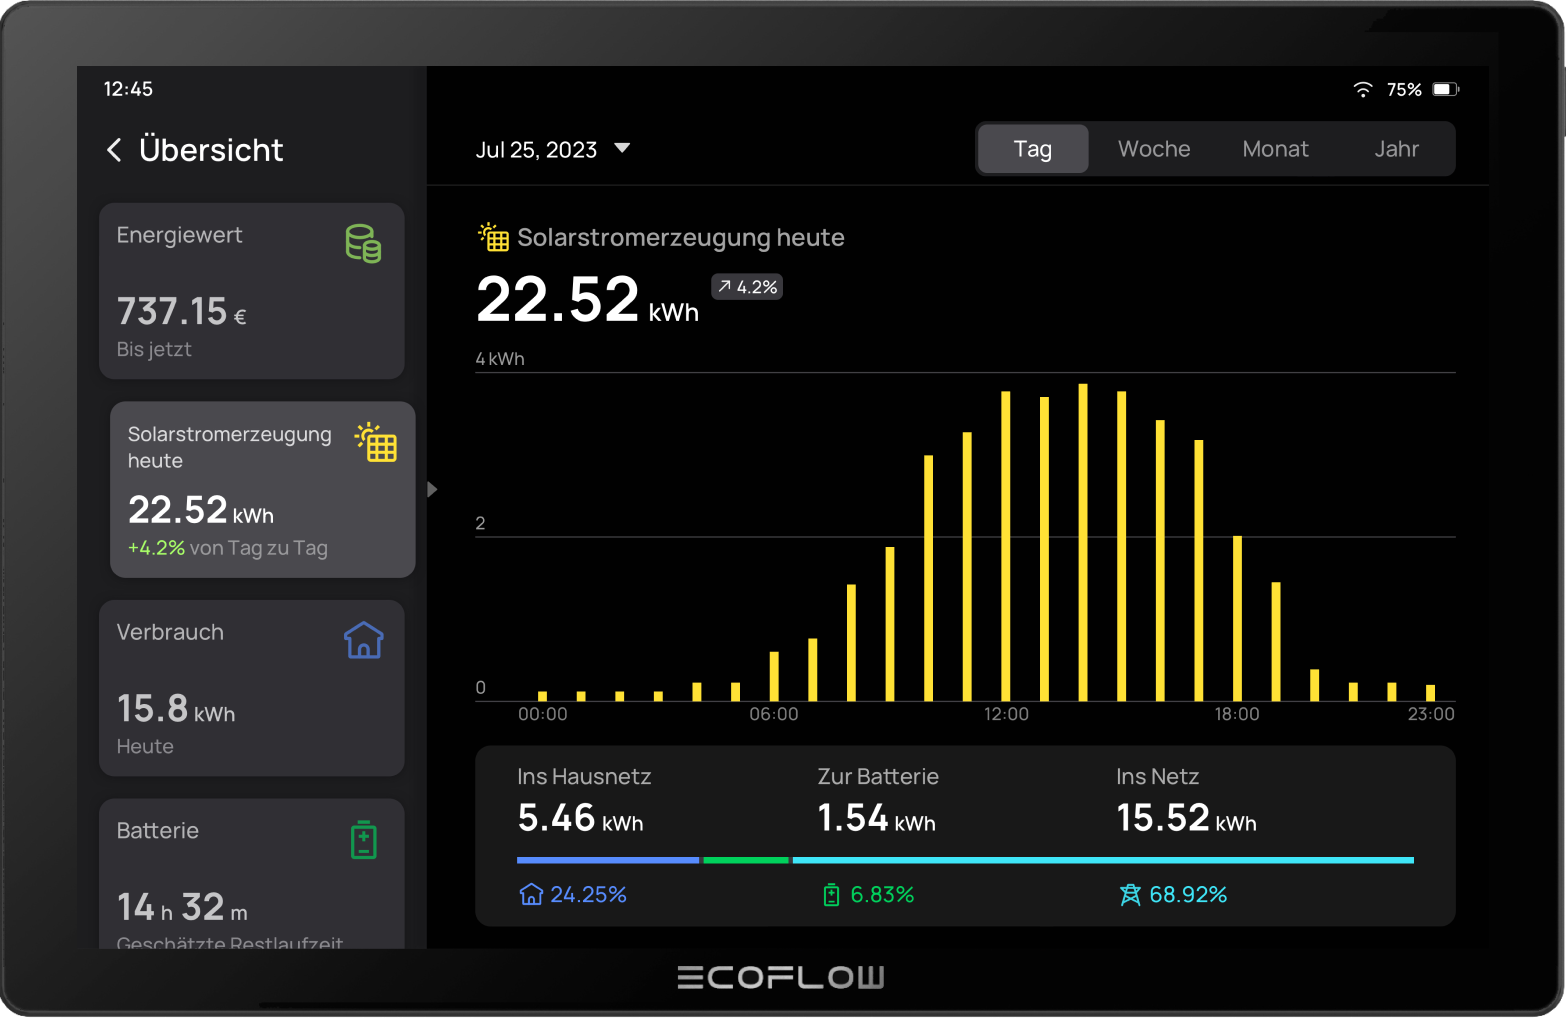The image size is (1566, 1018).
Task: Click the battery icon near 6.83%
Action: pos(831,894)
